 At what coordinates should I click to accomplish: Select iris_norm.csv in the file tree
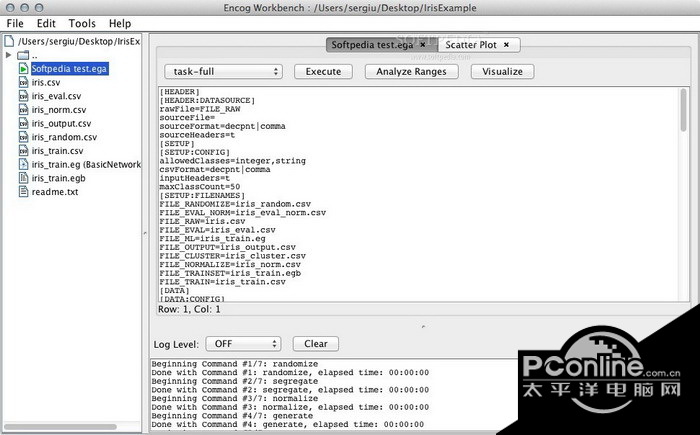point(58,110)
